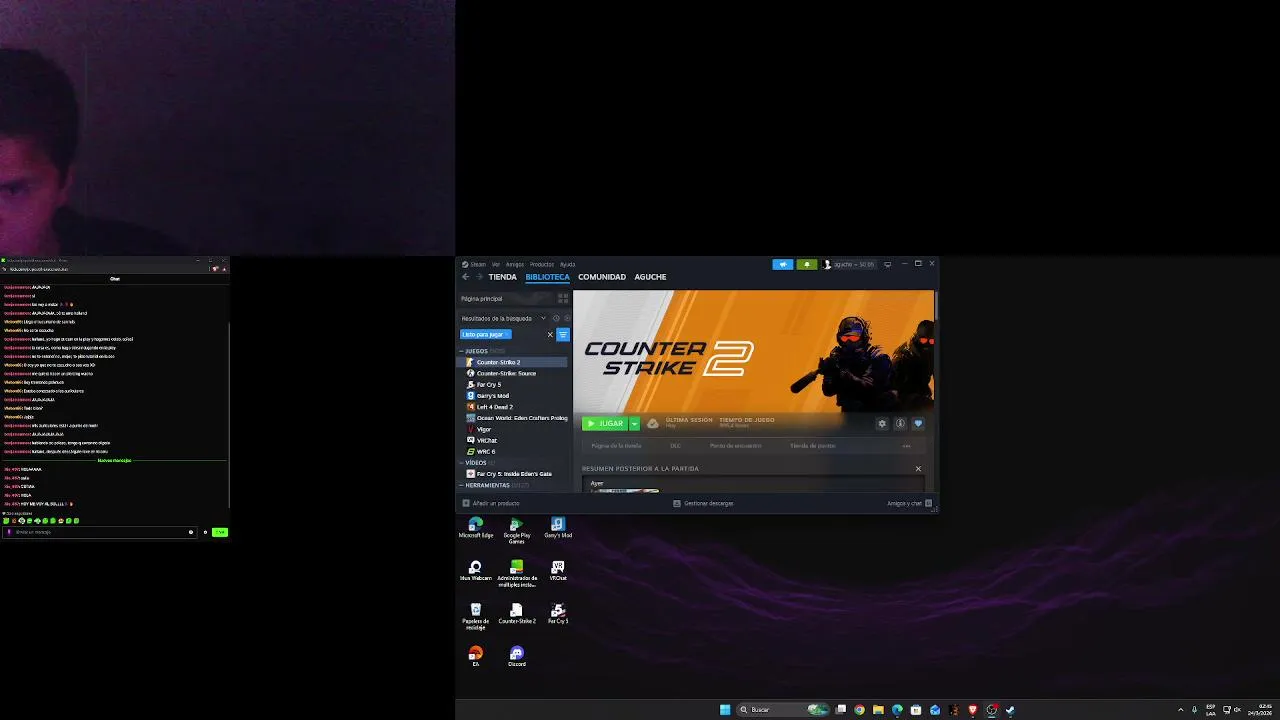Open the Amigos menu
This screenshot has width=1280, height=720.
tap(515, 264)
